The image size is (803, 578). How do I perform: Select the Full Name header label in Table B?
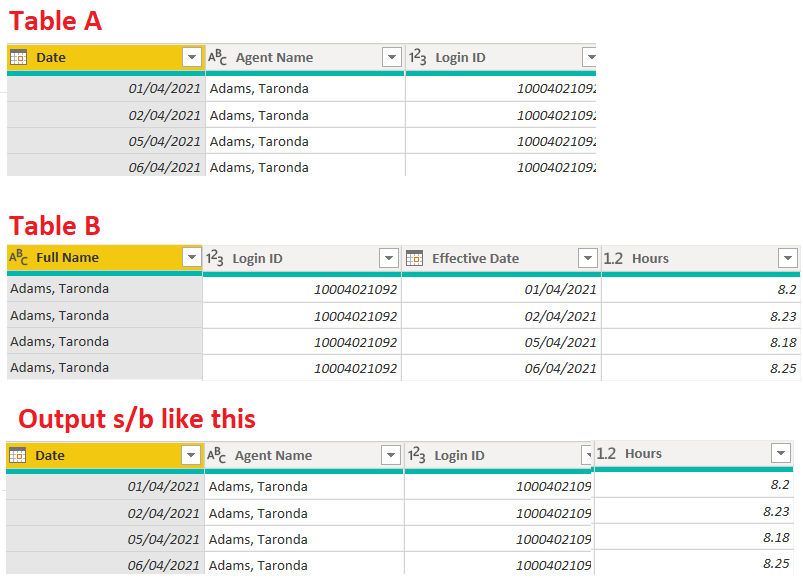point(68,258)
